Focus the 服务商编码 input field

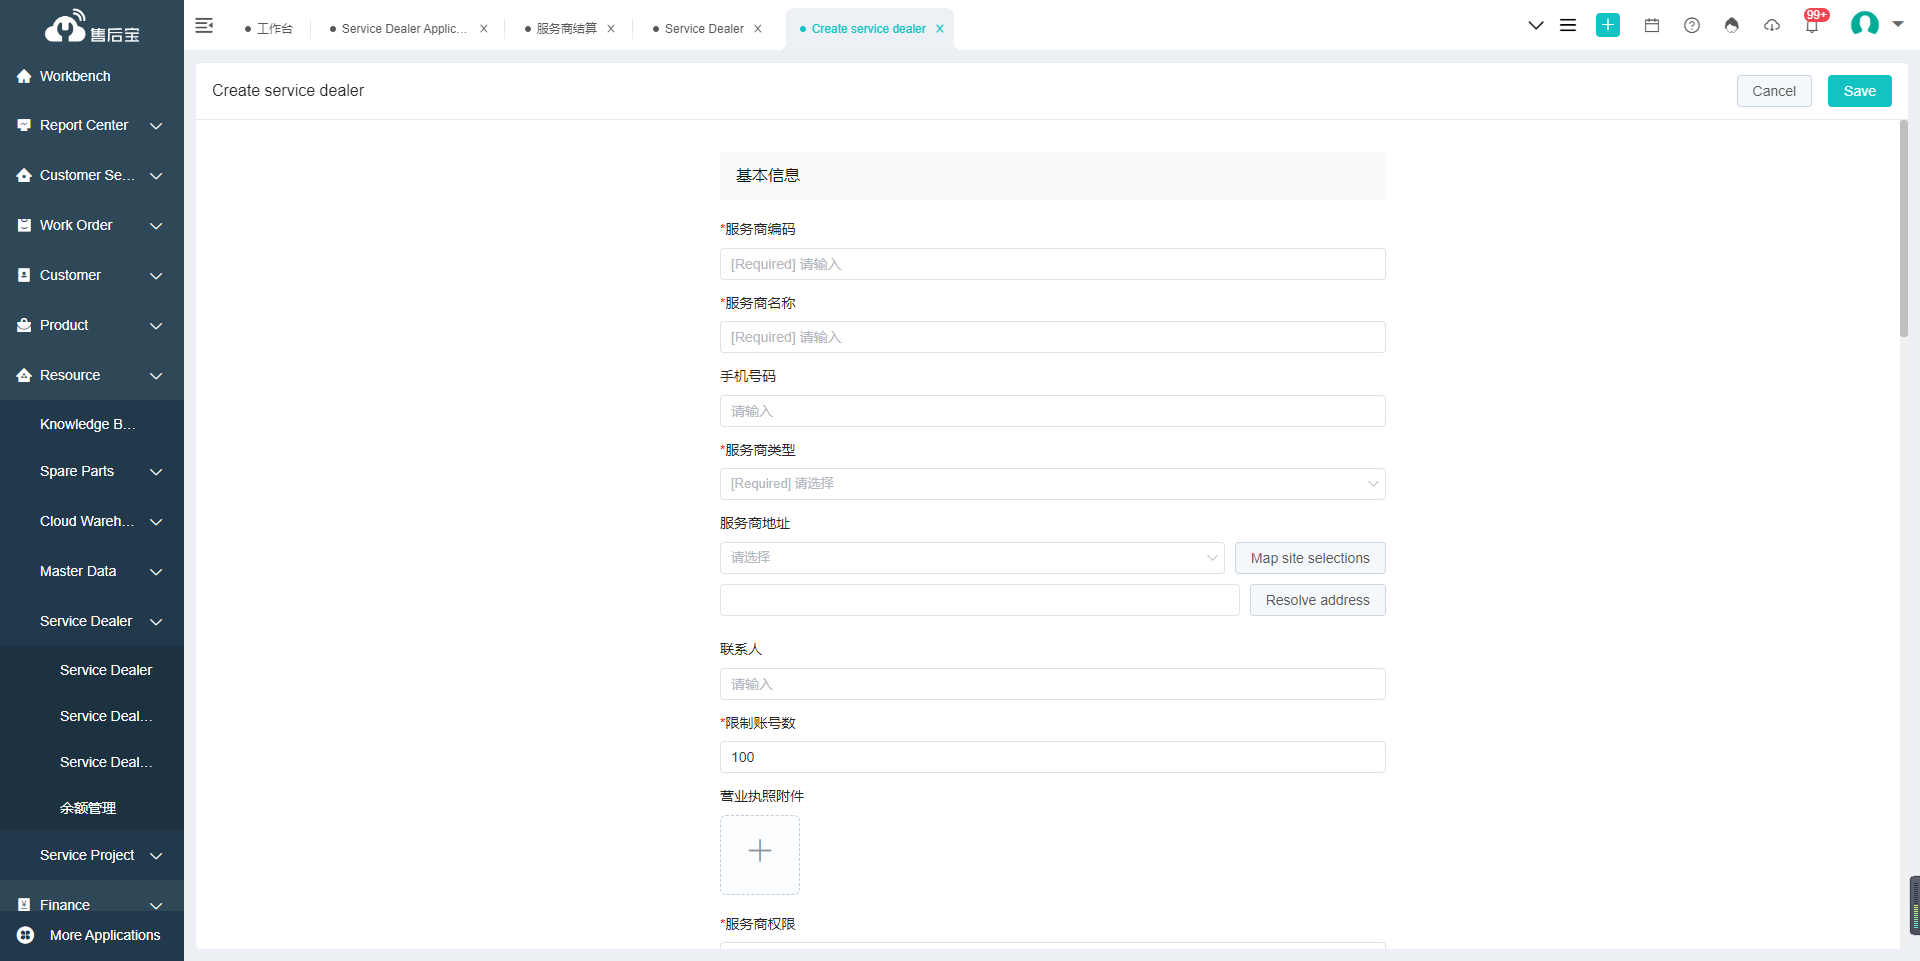(1053, 264)
